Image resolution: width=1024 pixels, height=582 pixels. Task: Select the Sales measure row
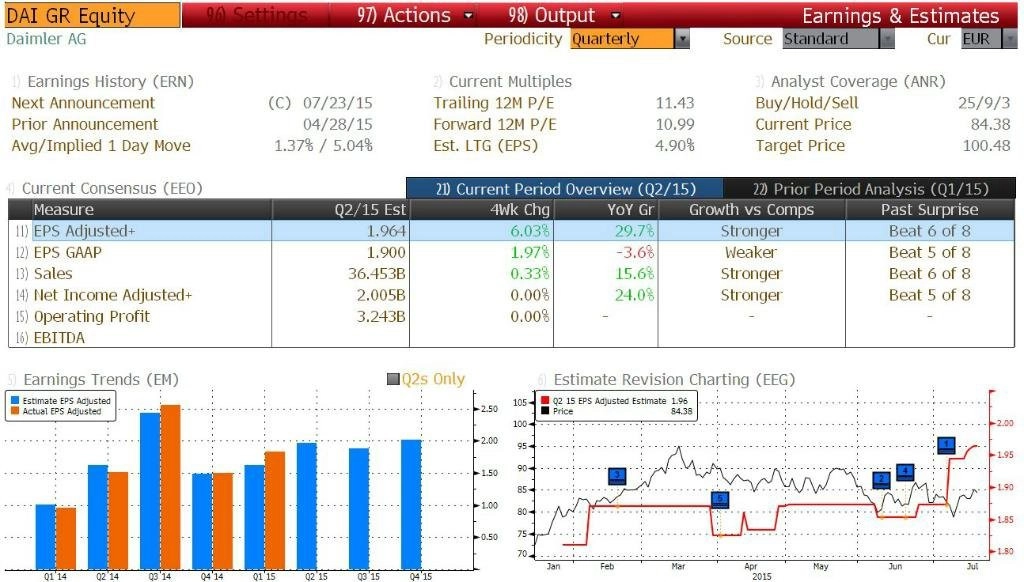point(511,274)
